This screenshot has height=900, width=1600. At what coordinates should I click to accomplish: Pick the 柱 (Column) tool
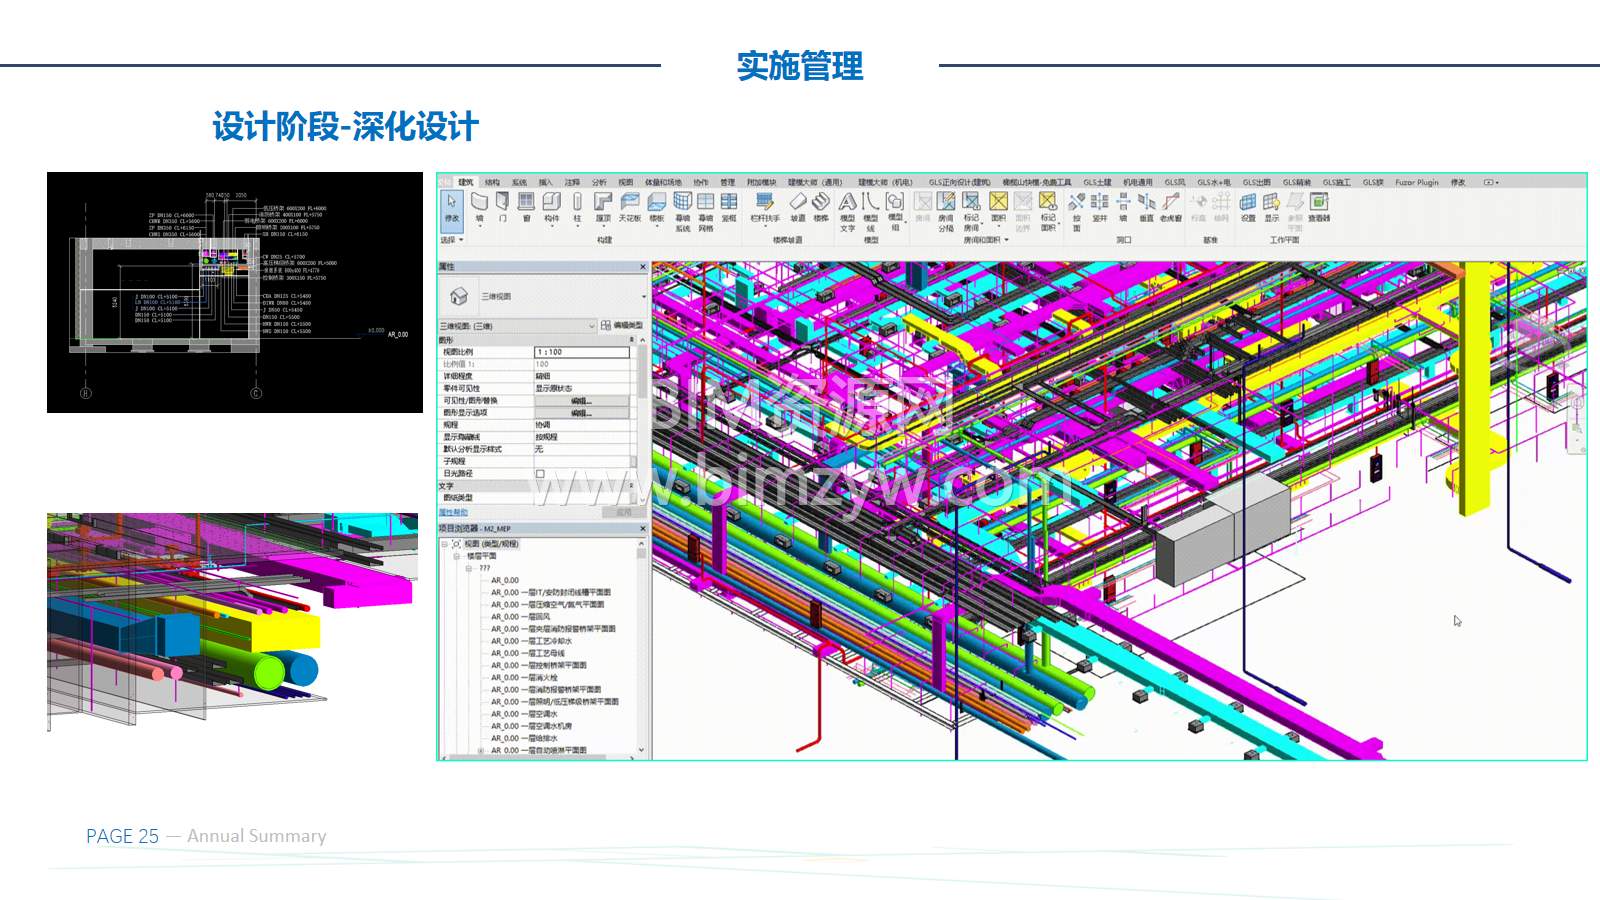[577, 207]
